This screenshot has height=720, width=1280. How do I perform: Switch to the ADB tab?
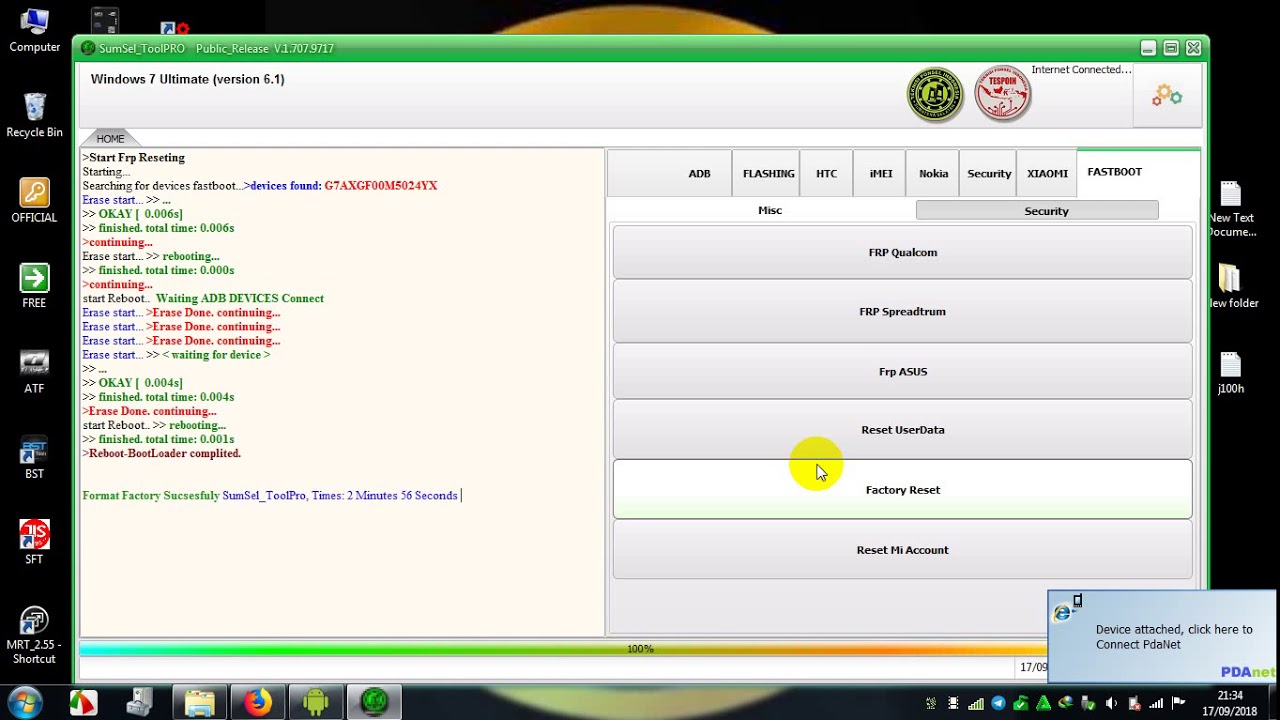click(699, 174)
